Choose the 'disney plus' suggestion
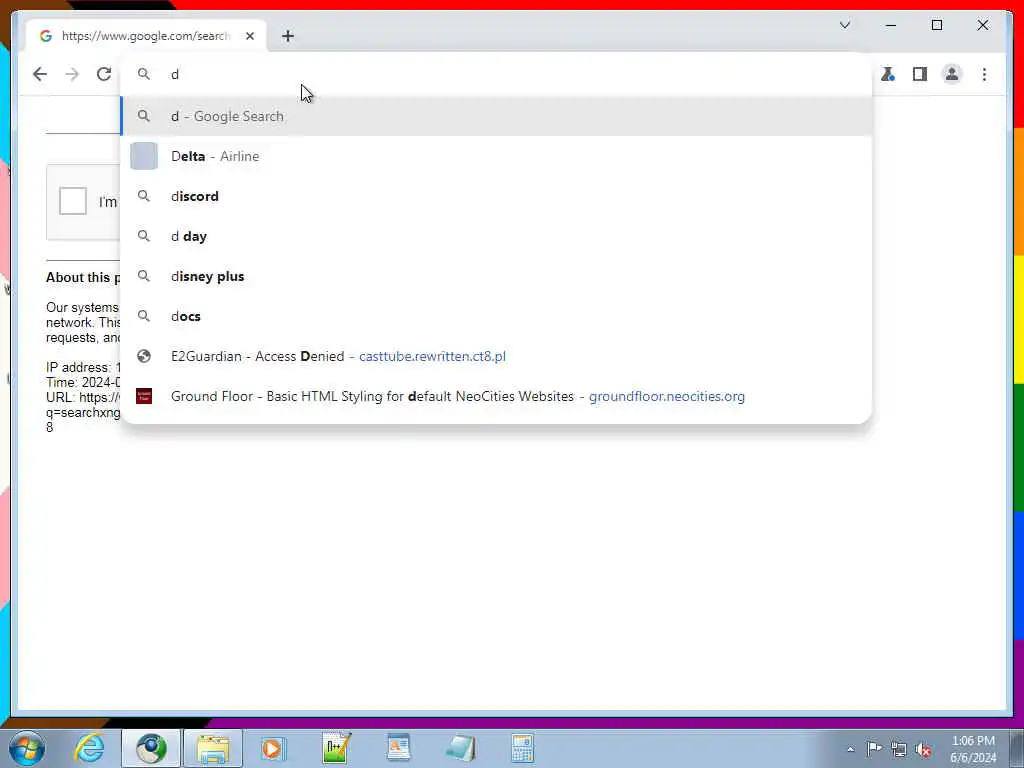 point(496,276)
